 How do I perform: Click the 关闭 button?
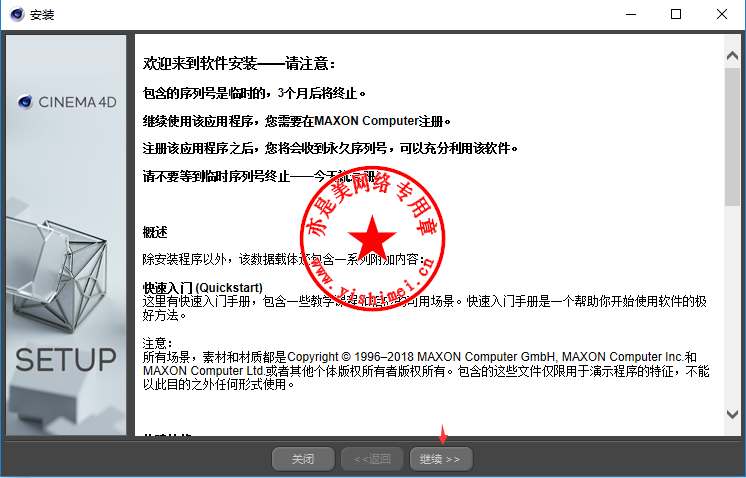[303, 459]
